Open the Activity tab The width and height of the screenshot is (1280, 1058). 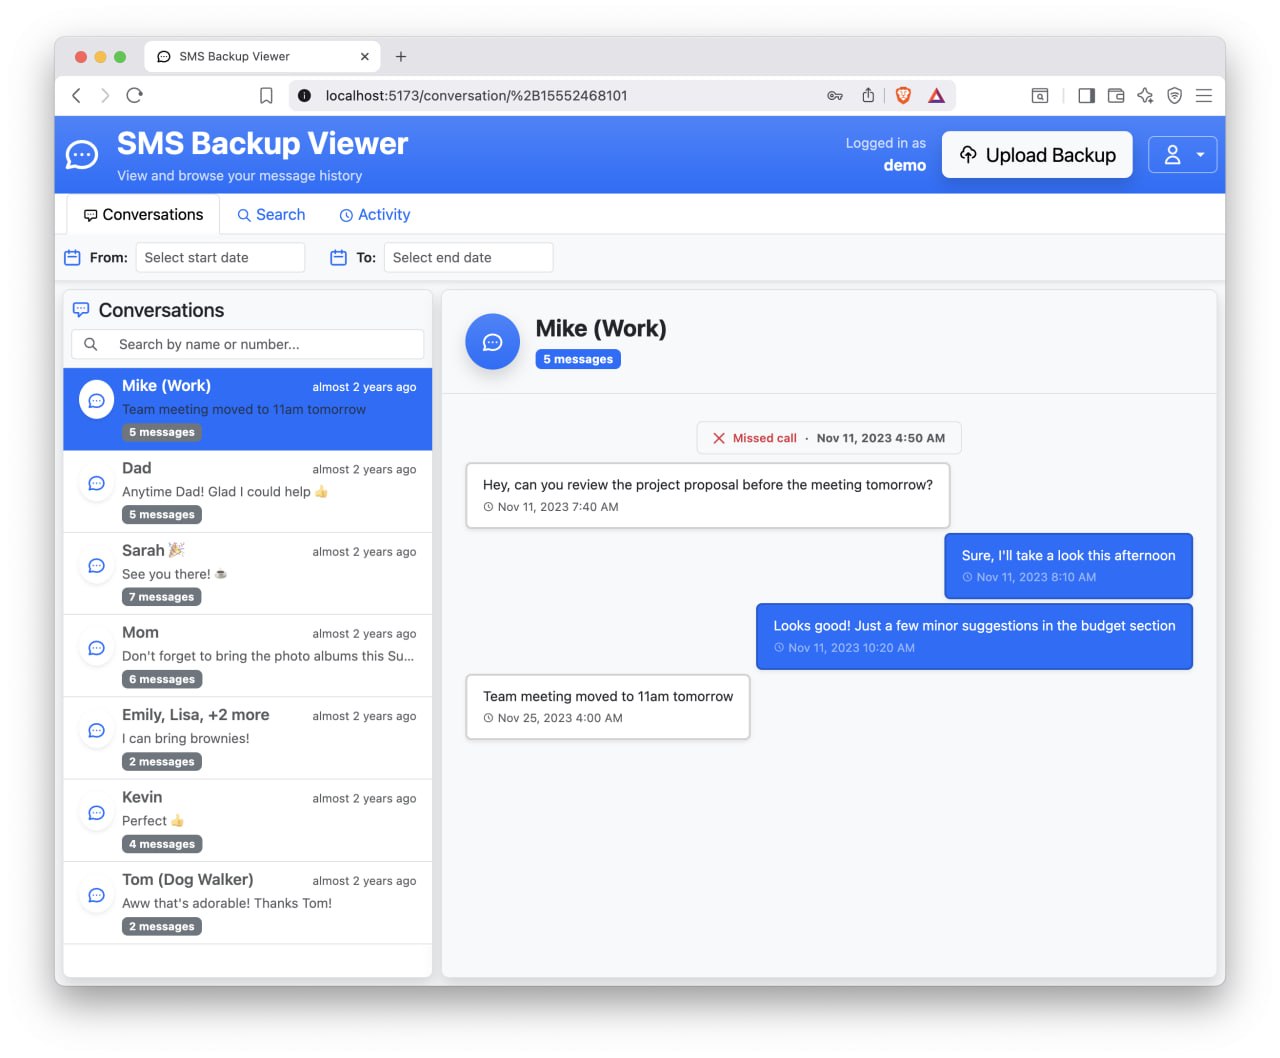(375, 215)
